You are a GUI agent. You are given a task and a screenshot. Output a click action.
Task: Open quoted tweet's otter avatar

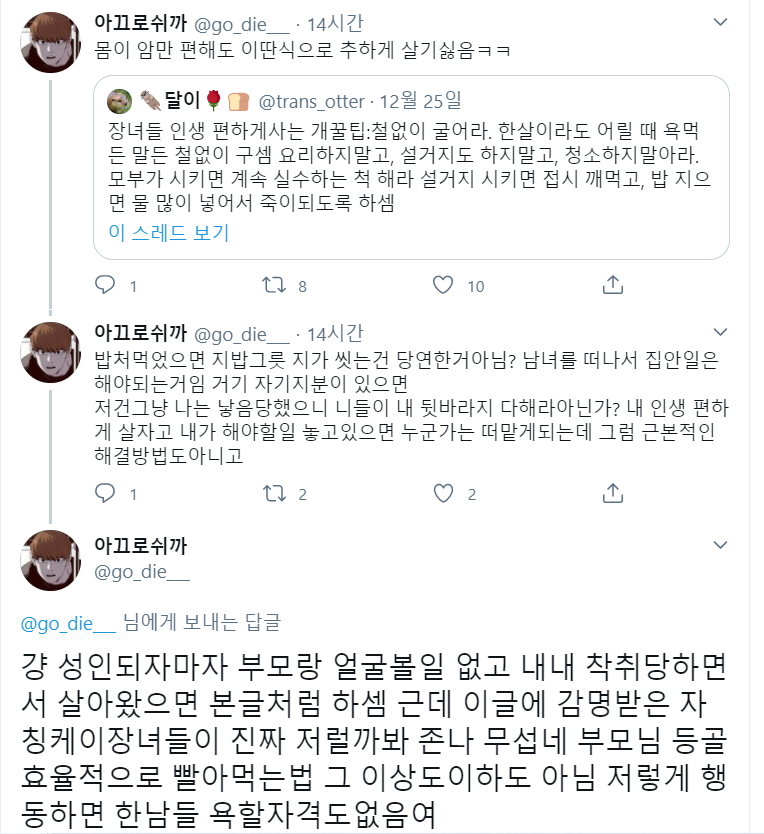[120, 101]
